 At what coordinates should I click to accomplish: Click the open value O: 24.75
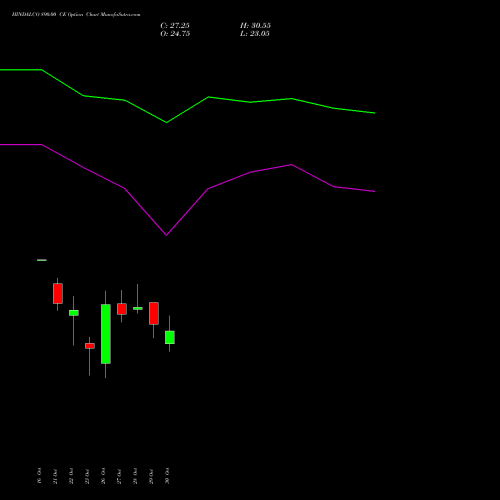(x=175, y=34)
